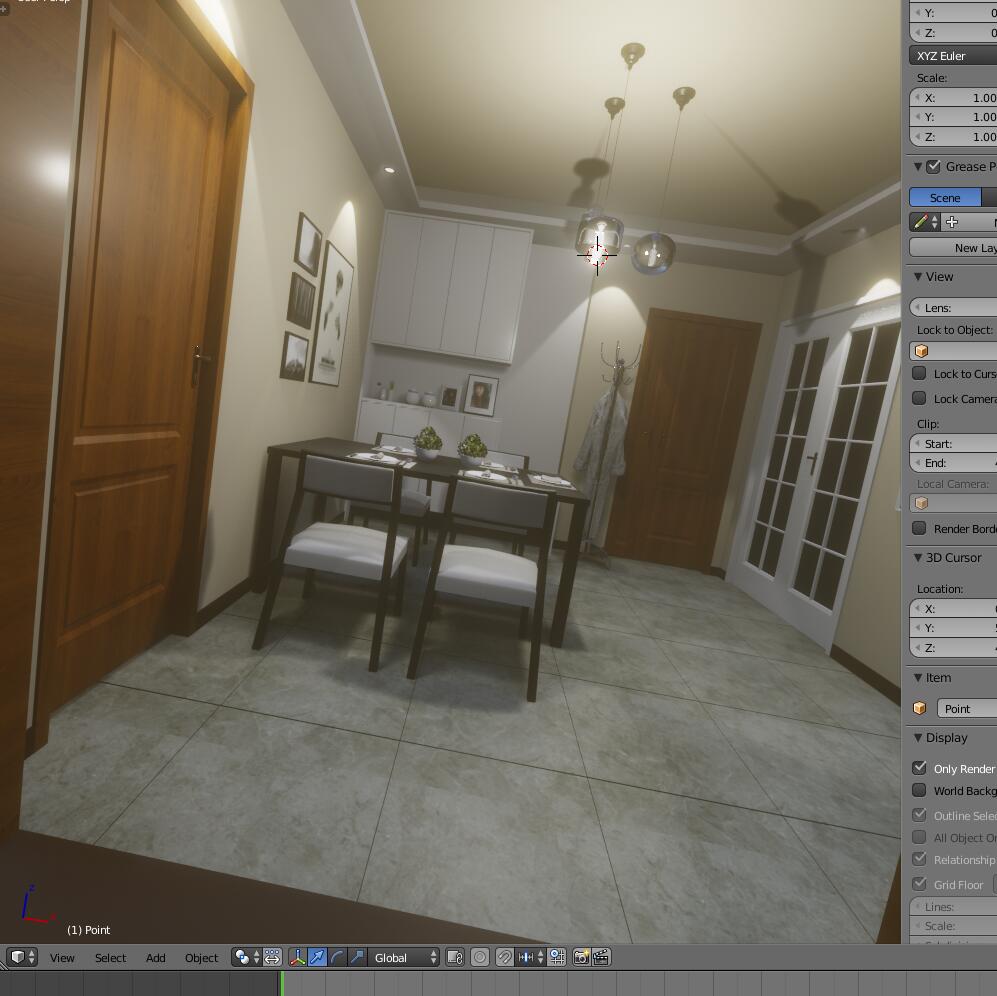Open the View menu
This screenshot has width=997, height=996.
click(x=62, y=958)
